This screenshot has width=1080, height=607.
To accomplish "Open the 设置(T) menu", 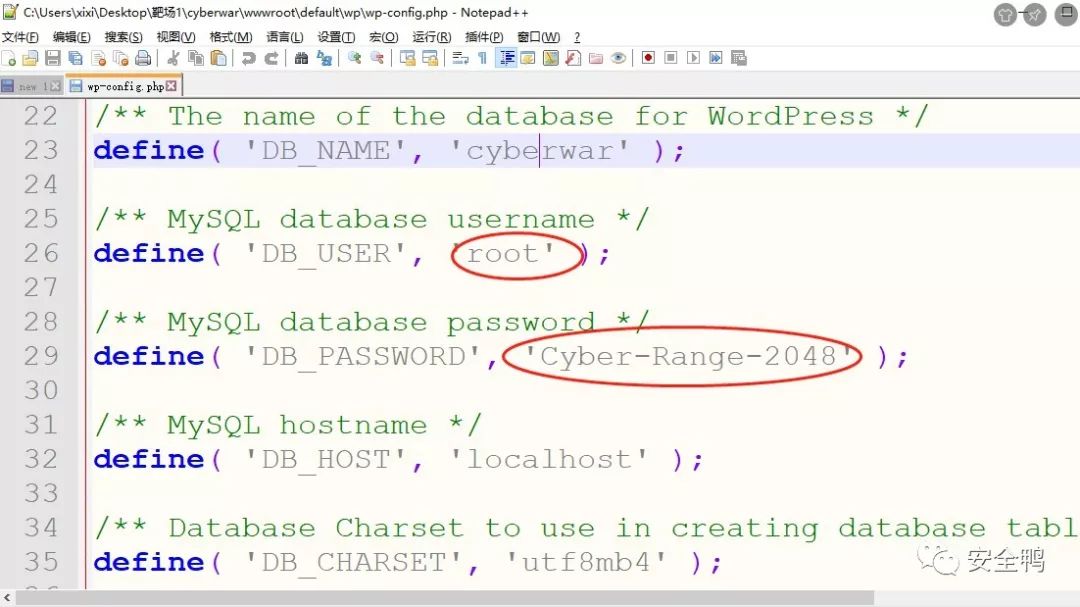I will pos(336,37).
